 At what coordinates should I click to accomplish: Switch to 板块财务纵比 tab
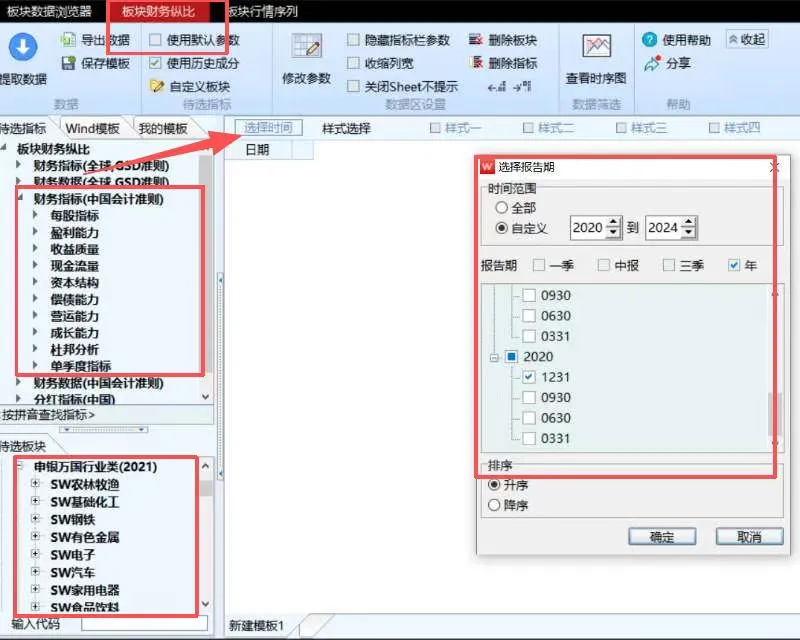tap(159, 11)
